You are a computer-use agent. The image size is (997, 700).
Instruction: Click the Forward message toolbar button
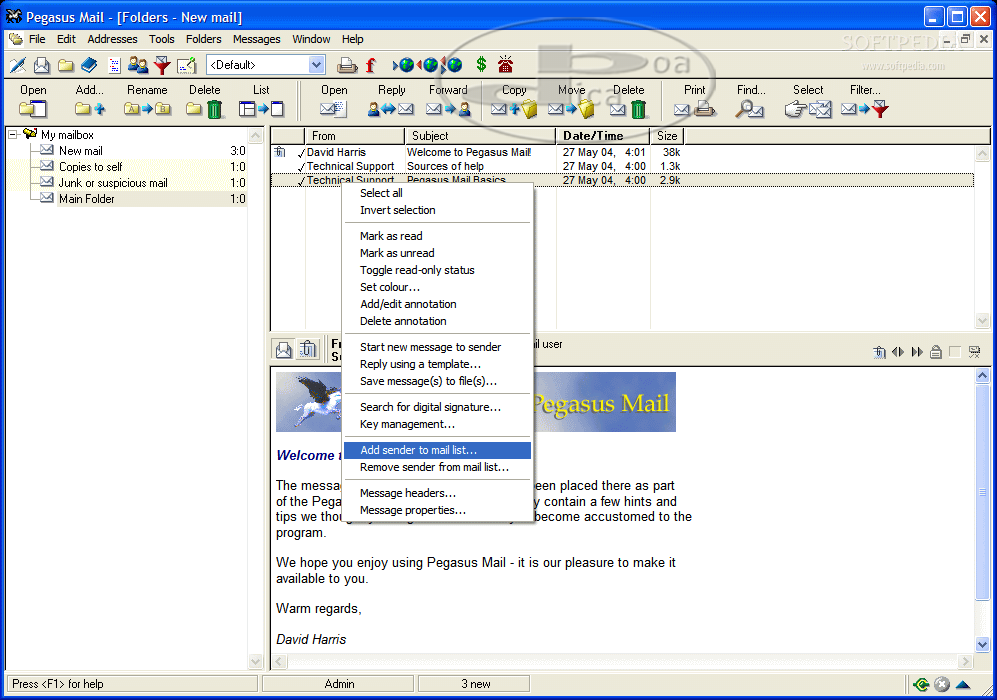448,101
